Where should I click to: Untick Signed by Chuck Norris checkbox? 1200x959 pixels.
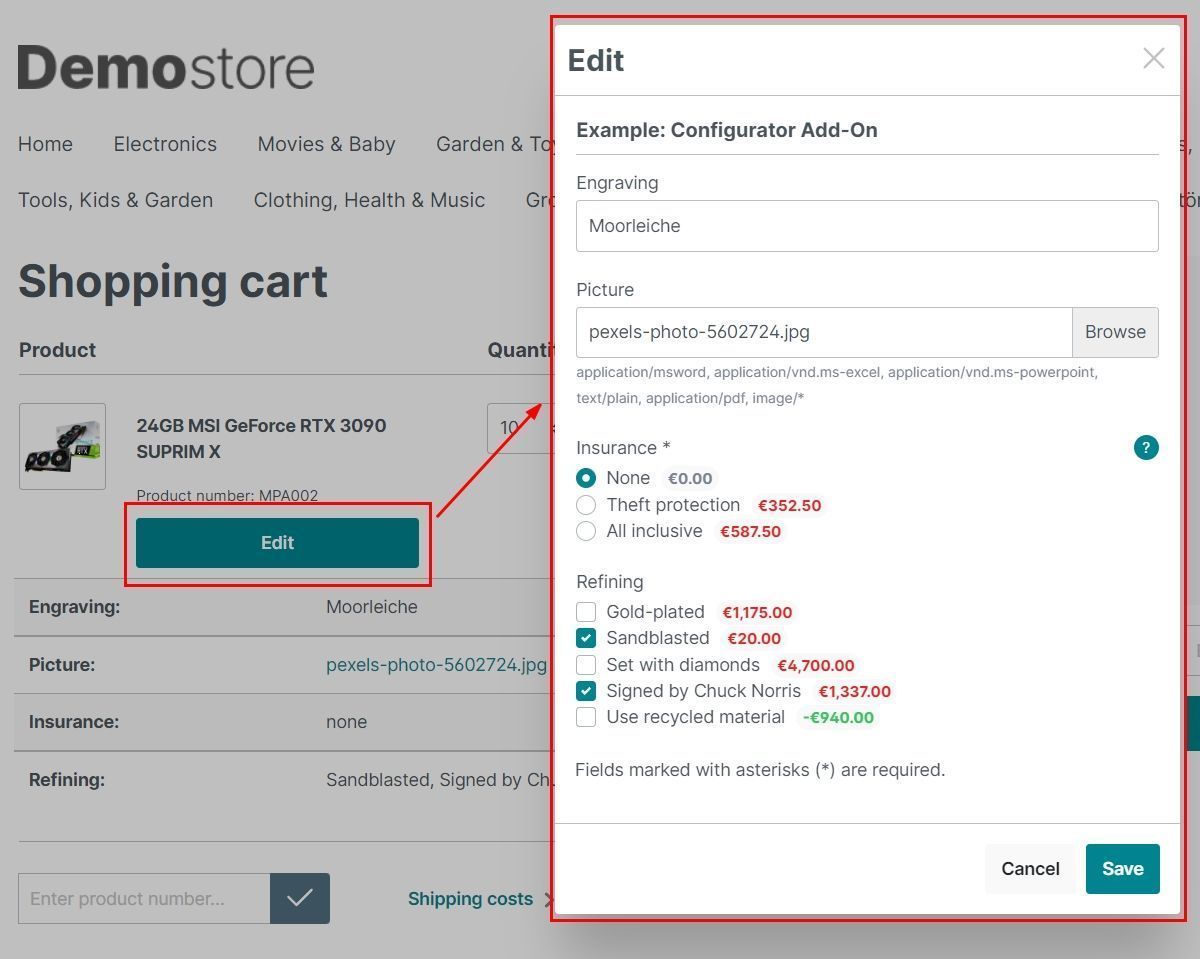pos(586,691)
